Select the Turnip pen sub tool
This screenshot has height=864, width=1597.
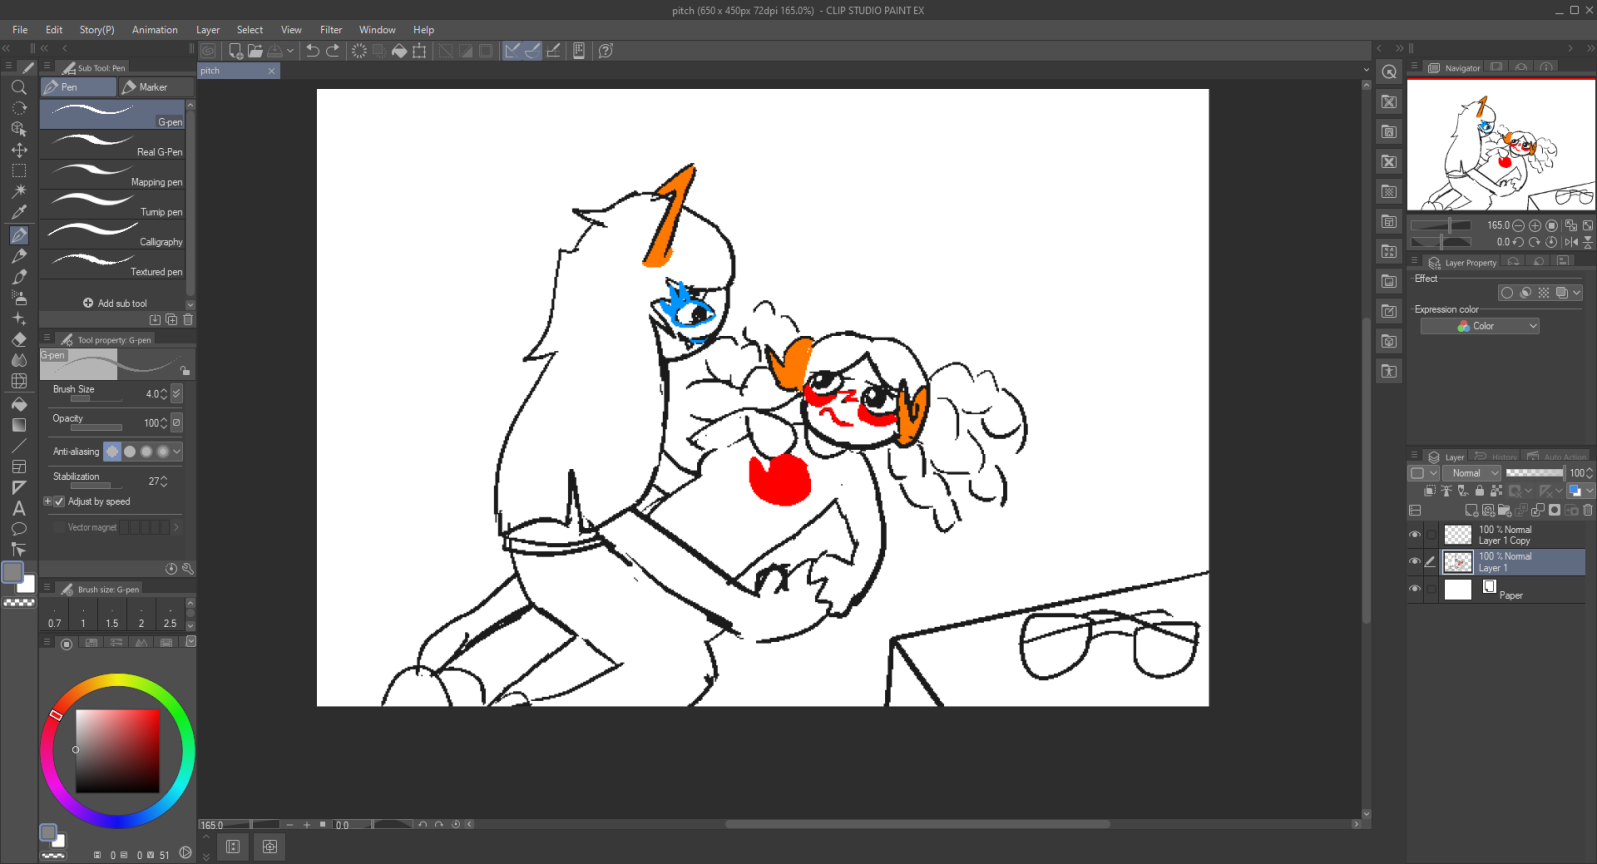(113, 205)
